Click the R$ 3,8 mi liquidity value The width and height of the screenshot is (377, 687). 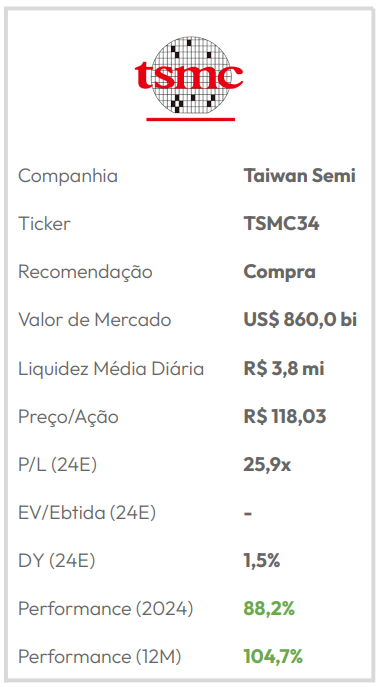point(284,368)
